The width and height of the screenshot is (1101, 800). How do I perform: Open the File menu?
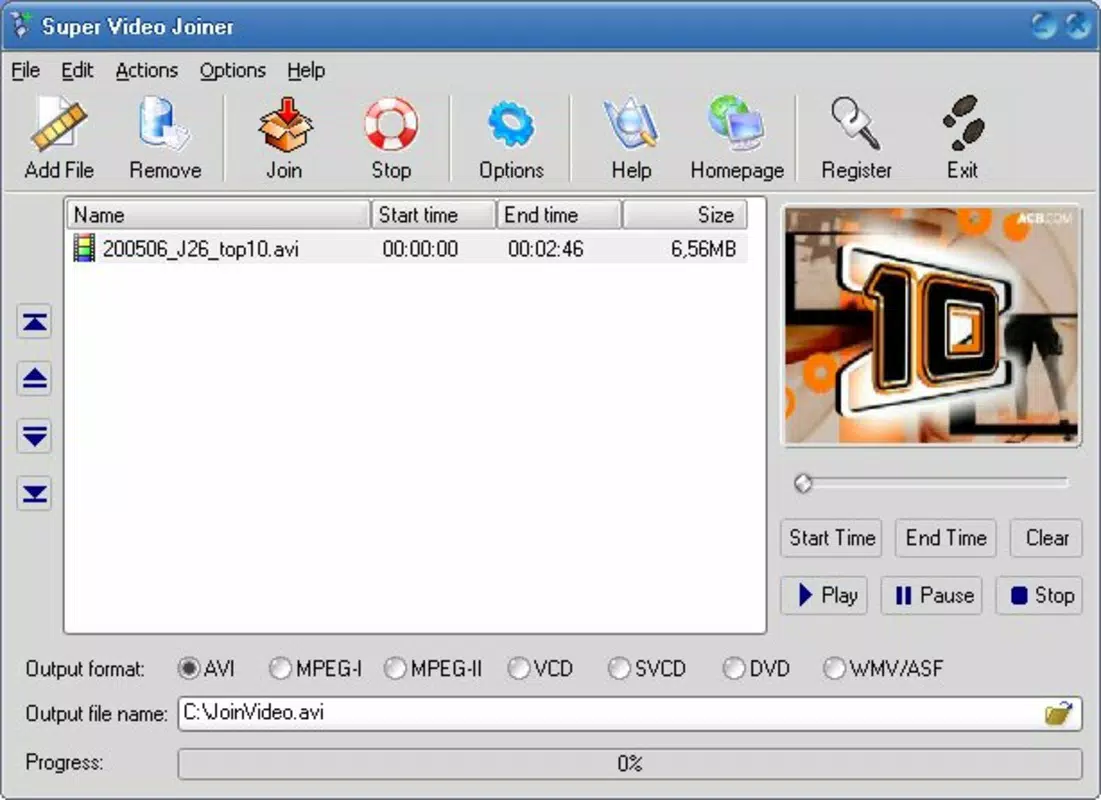(x=26, y=70)
